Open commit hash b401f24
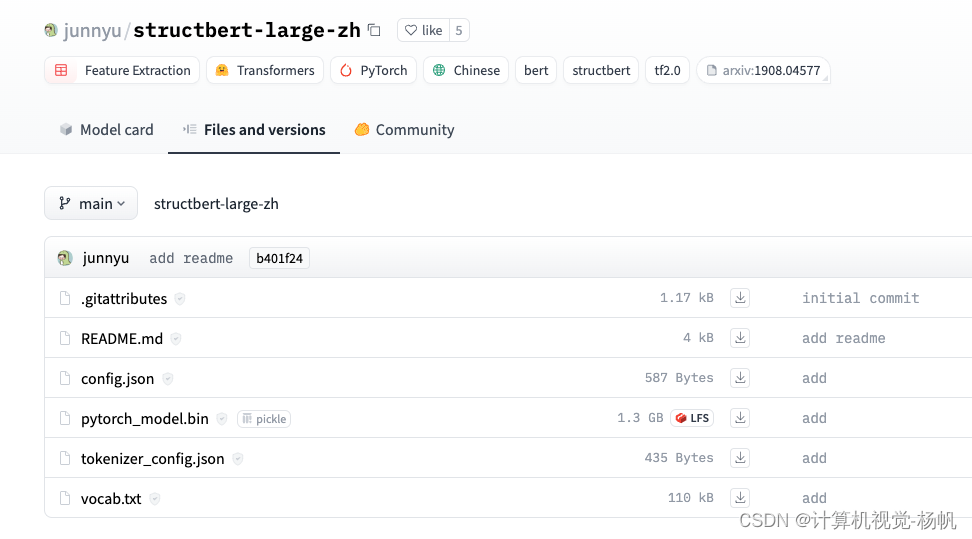Viewport: 972px width, 539px height. [x=280, y=258]
